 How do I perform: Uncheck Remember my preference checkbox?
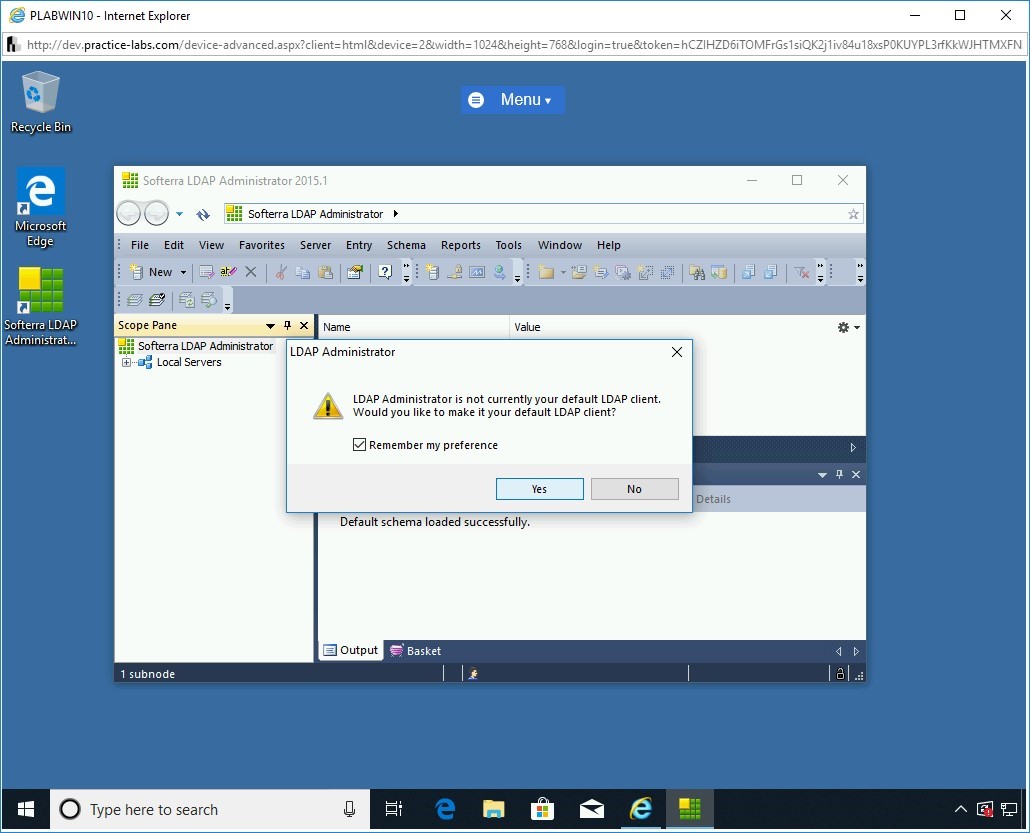360,445
